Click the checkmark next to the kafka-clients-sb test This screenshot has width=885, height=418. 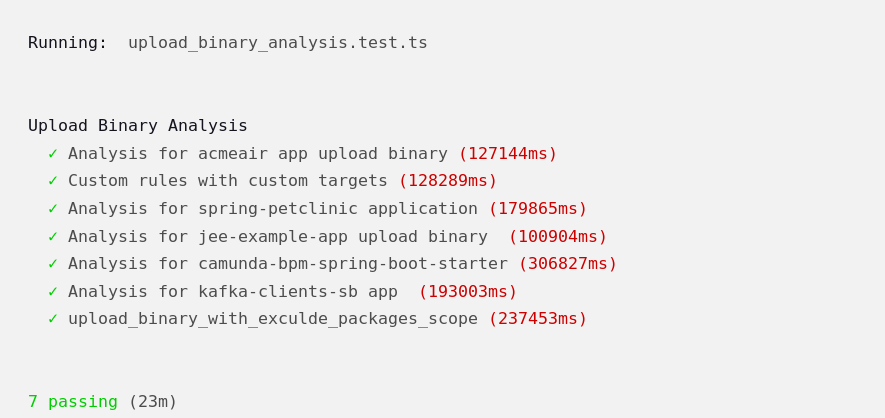[53, 292]
